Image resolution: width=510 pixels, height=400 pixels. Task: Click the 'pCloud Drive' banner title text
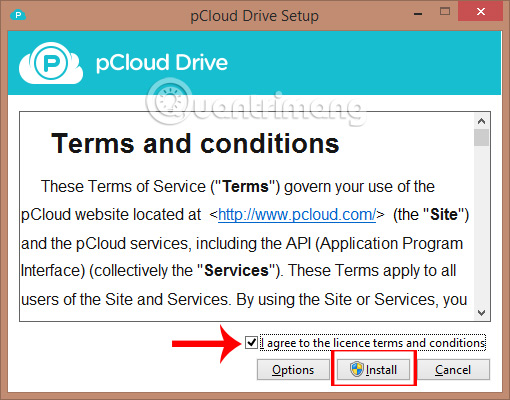pos(162,63)
